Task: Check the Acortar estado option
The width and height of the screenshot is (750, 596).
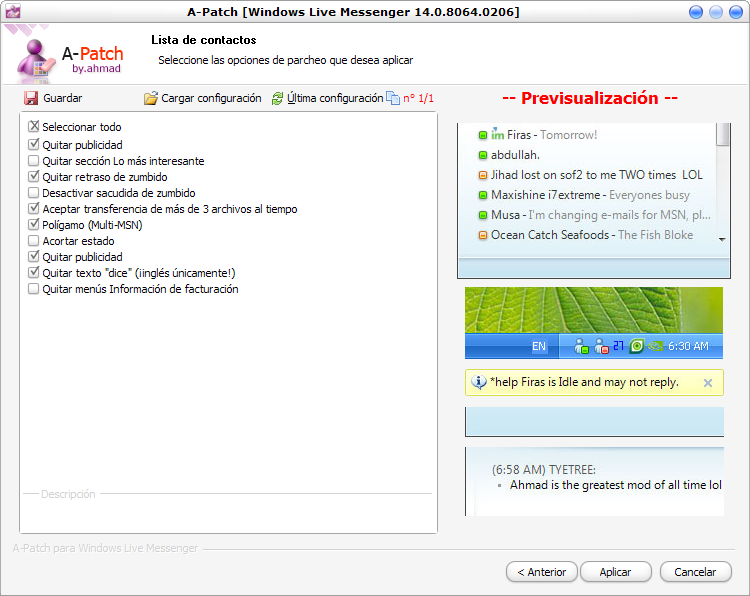Action: [x=34, y=241]
